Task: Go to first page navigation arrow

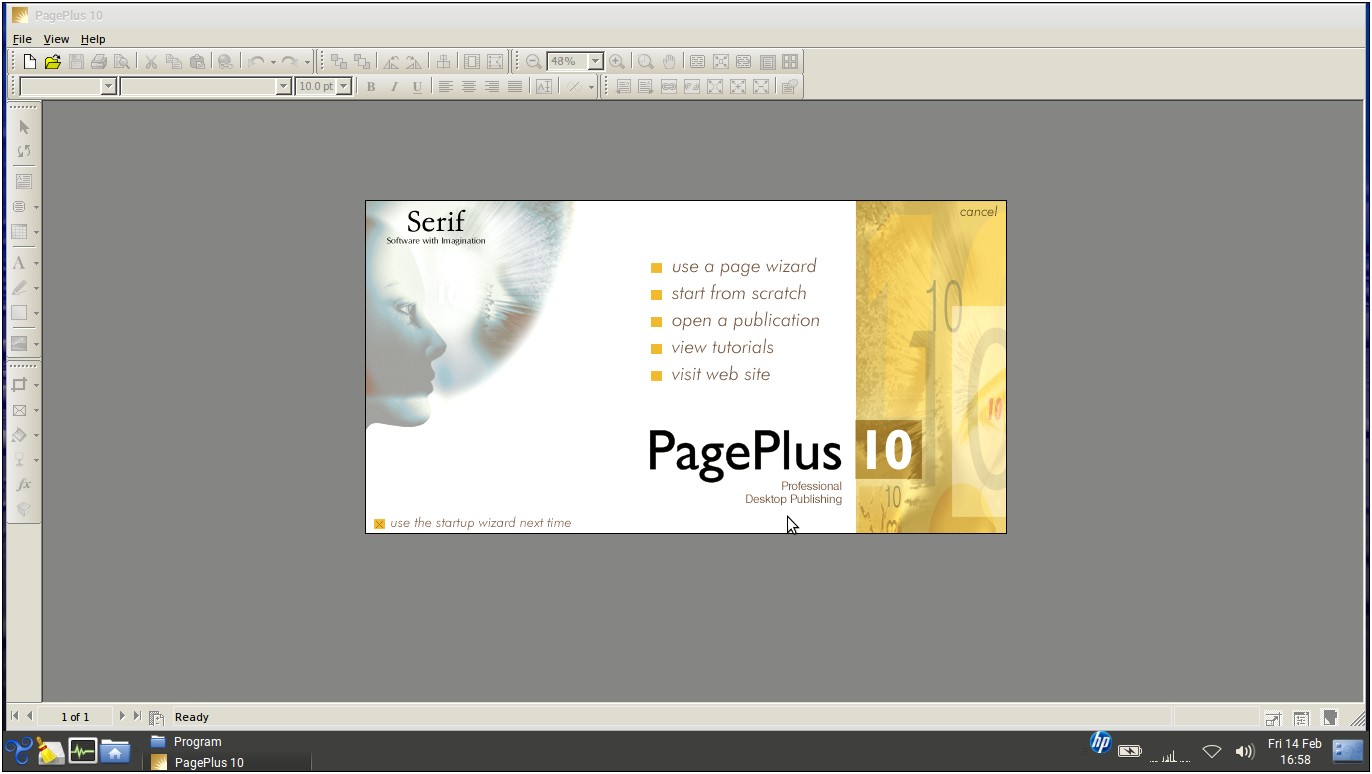Action: coord(15,716)
